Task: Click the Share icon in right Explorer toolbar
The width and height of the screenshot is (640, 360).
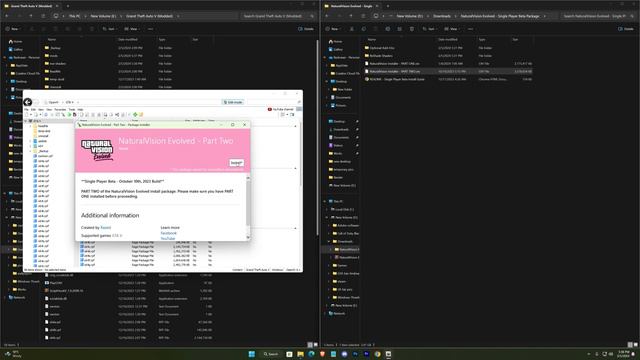Action: click(400, 29)
